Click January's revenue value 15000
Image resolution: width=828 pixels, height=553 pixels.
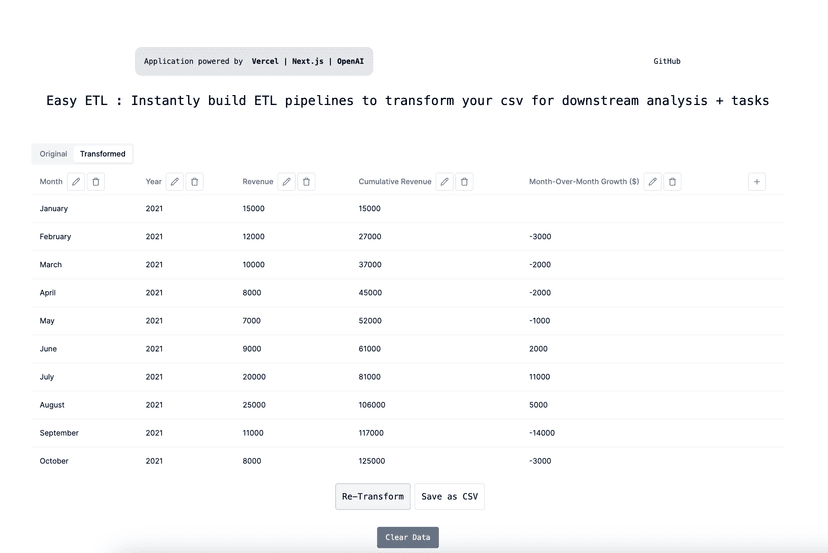(x=253, y=209)
